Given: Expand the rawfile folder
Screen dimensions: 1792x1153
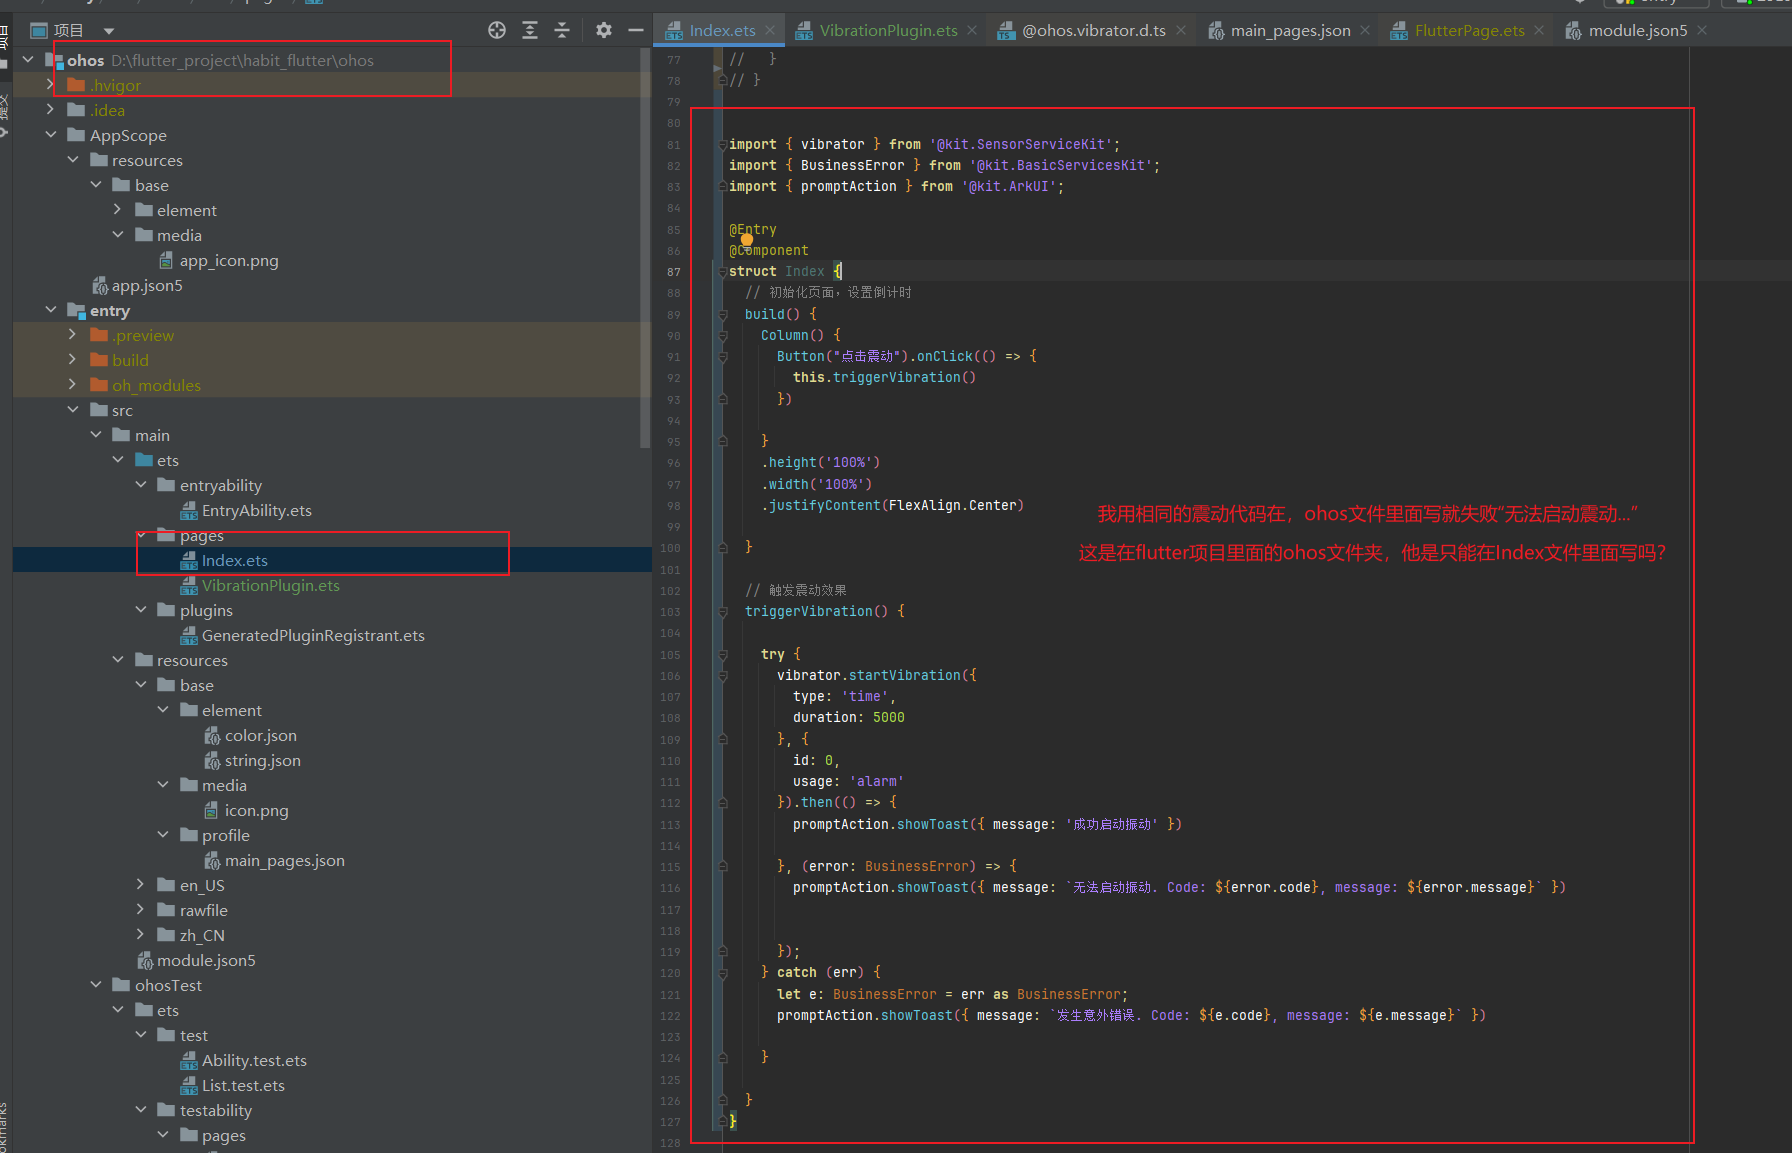Looking at the screenshot, I should point(140,910).
